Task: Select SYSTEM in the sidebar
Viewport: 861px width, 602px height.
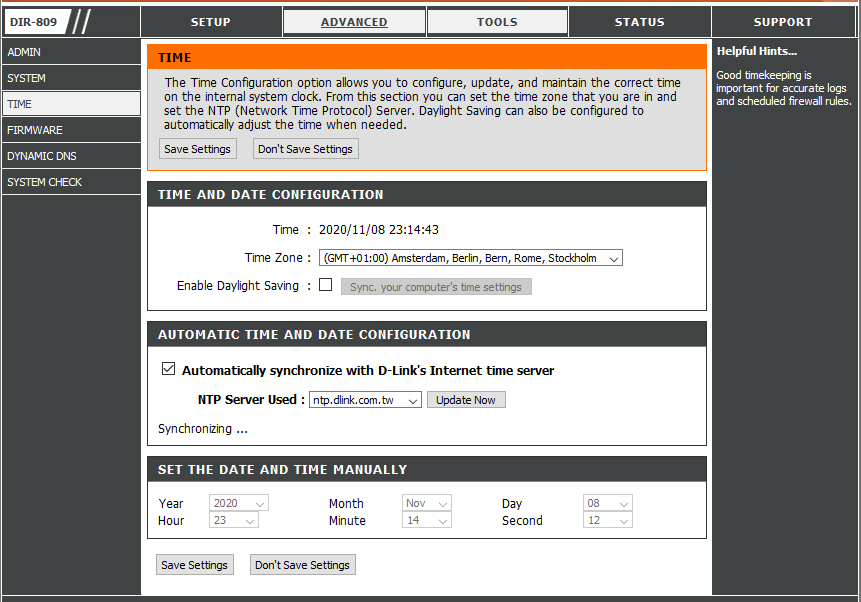Action: [x=71, y=78]
